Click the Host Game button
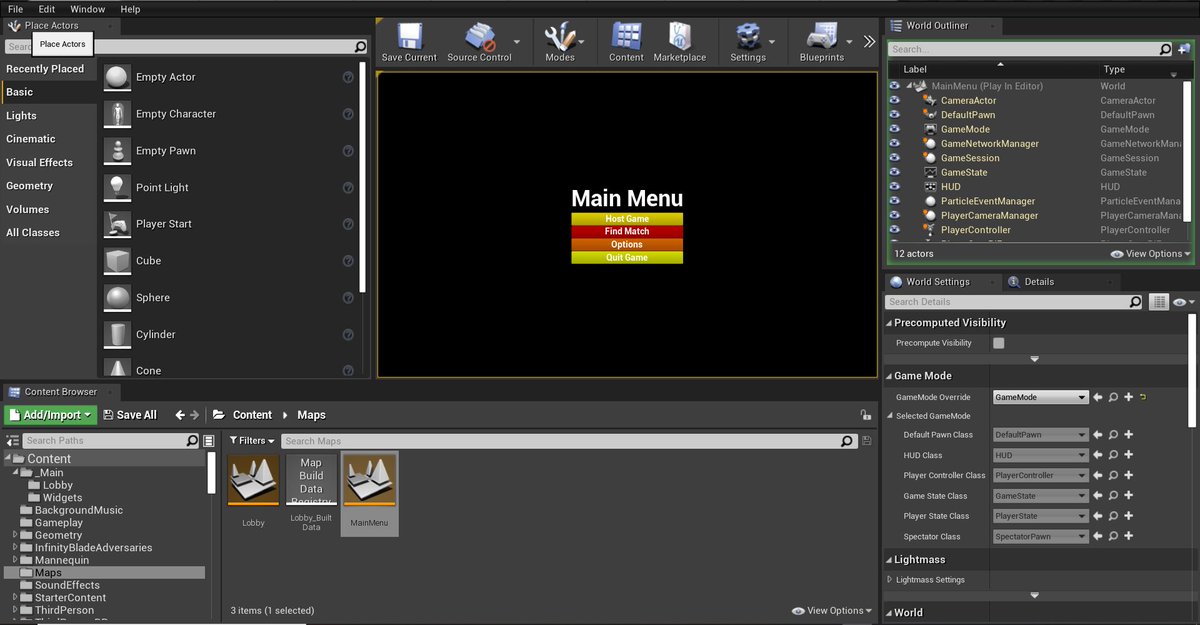Screen dimensions: 1200x625 (627, 219)
